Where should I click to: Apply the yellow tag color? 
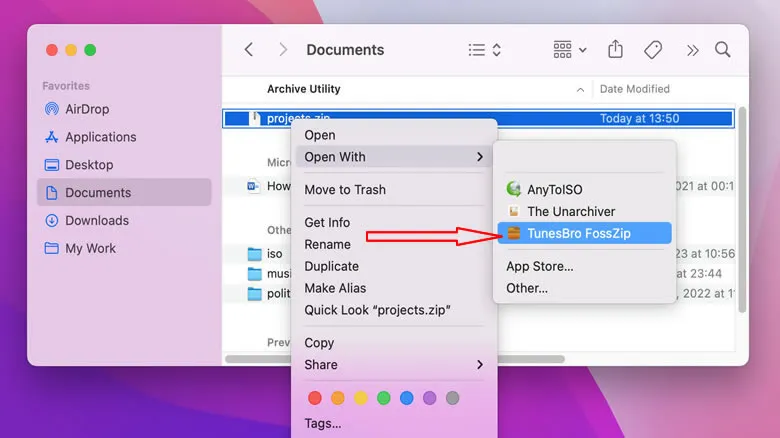[361, 398]
